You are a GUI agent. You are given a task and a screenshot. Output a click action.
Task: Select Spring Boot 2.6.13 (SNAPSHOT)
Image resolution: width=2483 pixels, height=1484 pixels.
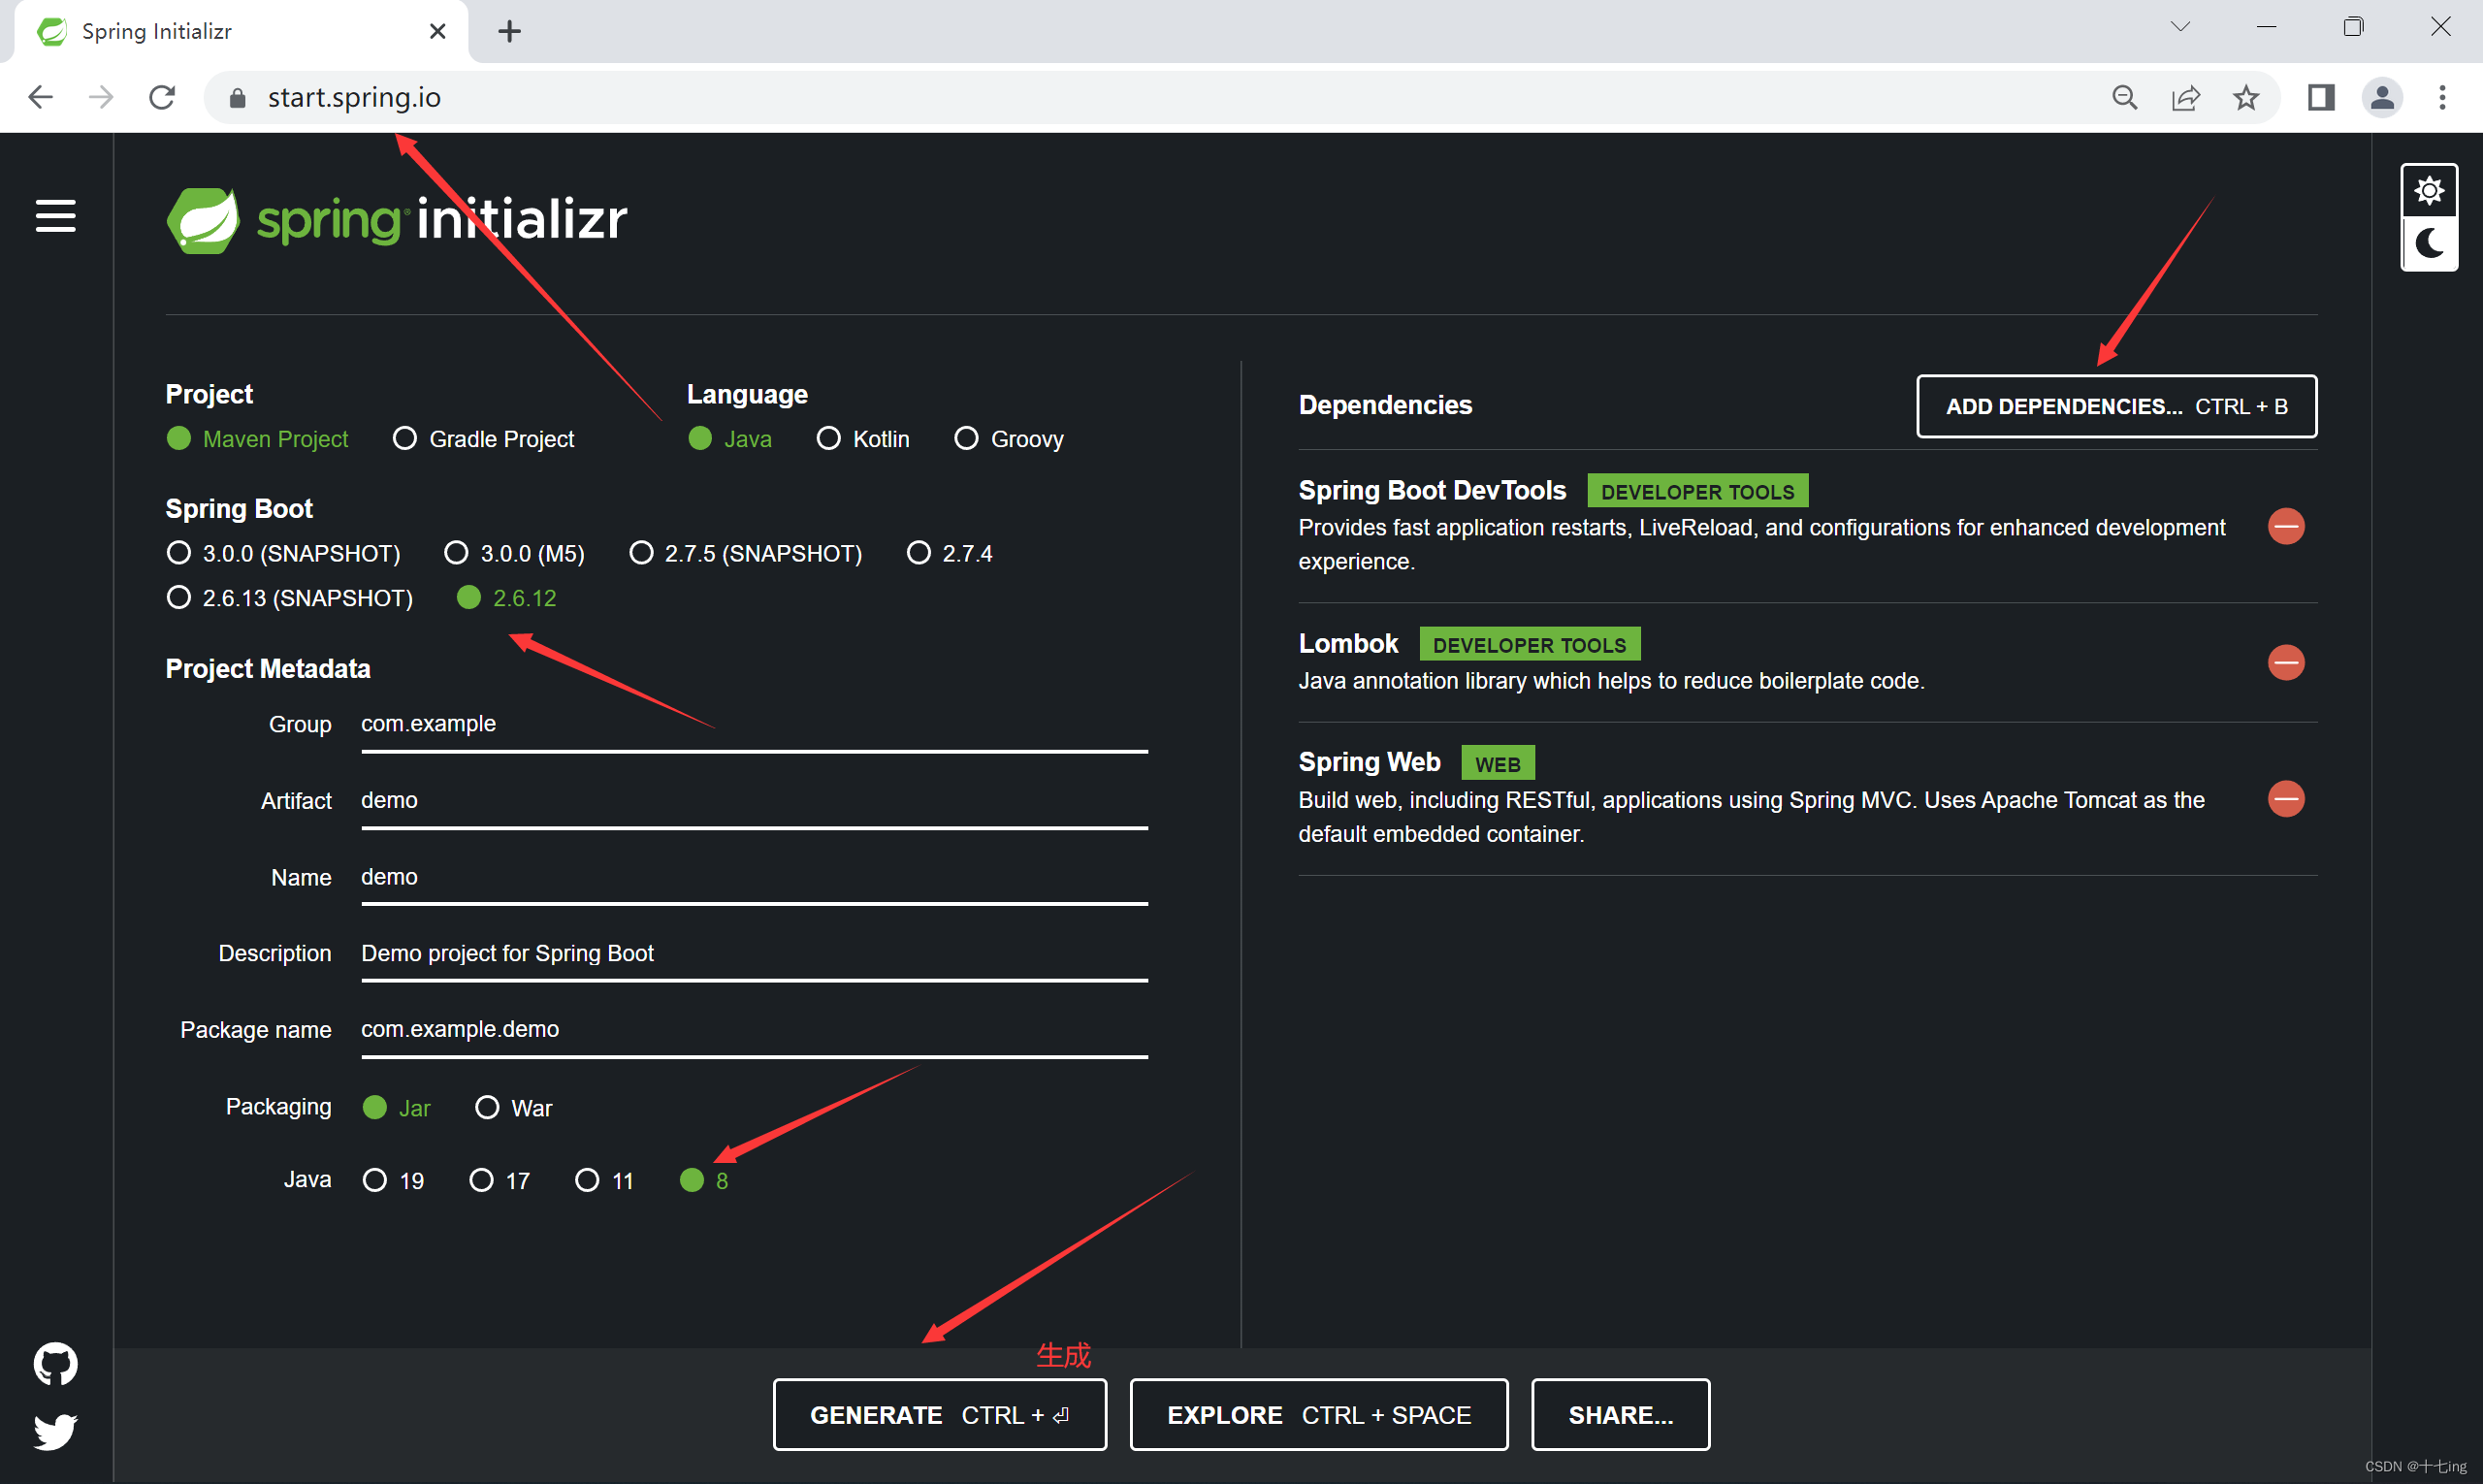point(289,598)
